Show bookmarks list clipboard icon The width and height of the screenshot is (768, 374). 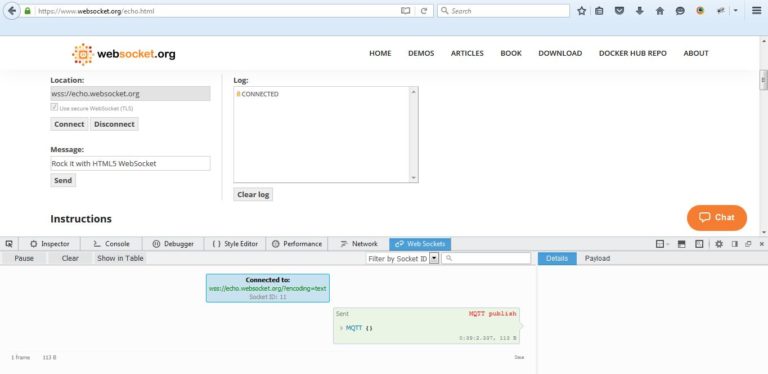click(x=599, y=11)
